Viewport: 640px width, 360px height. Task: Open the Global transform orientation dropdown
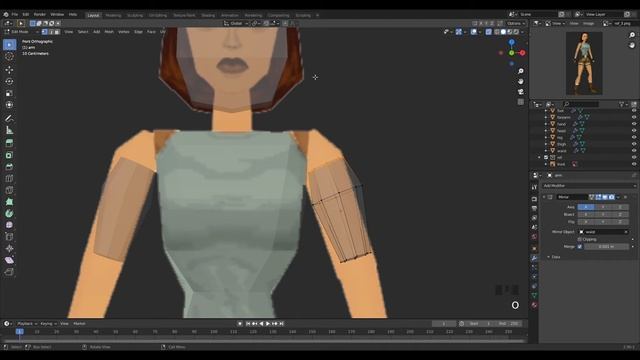236,24
